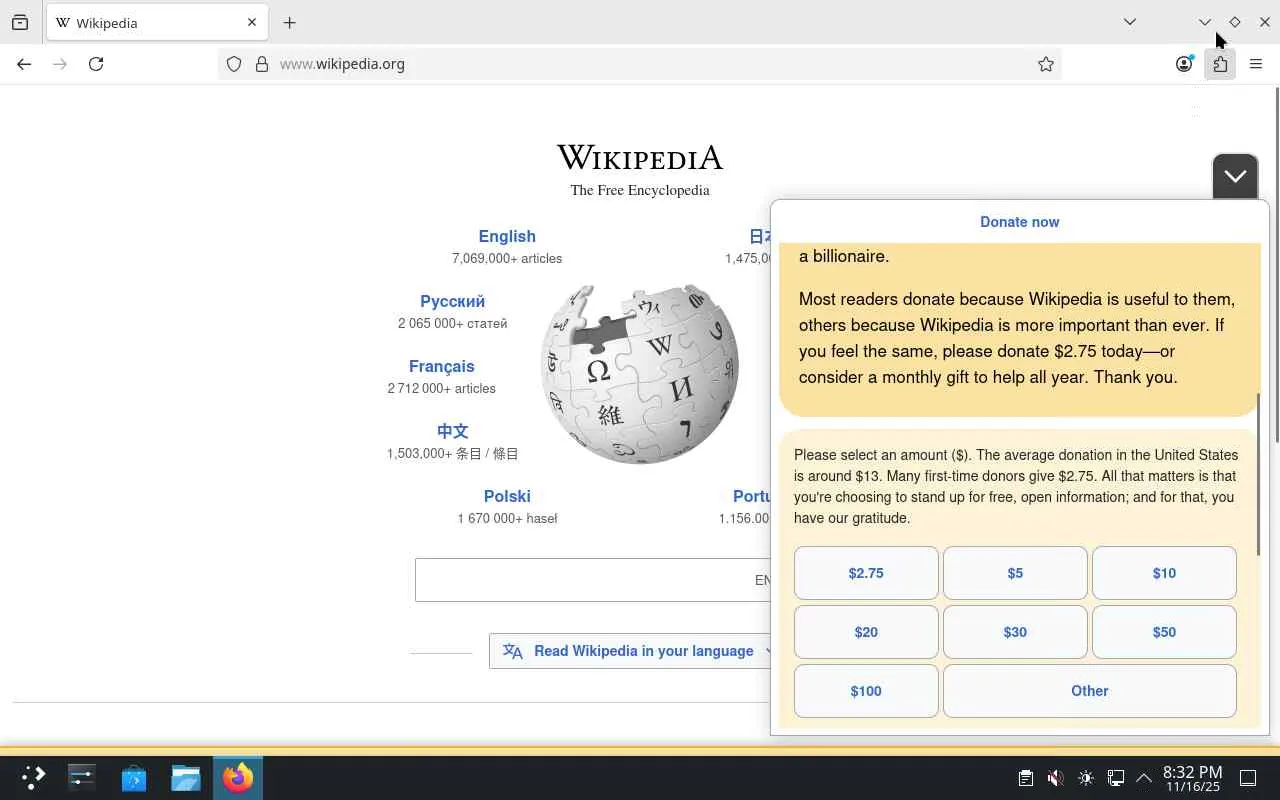Click the "2 712 000+ articles" text
This screenshot has height=800, width=1280.
click(x=442, y=389)
